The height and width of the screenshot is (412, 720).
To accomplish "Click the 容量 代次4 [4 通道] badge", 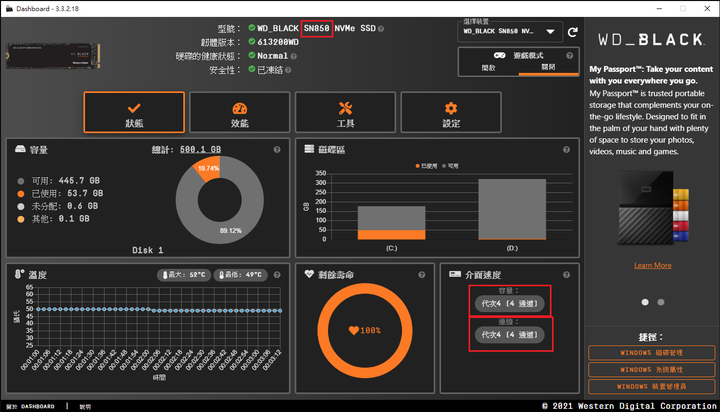I will coord(509,304).
